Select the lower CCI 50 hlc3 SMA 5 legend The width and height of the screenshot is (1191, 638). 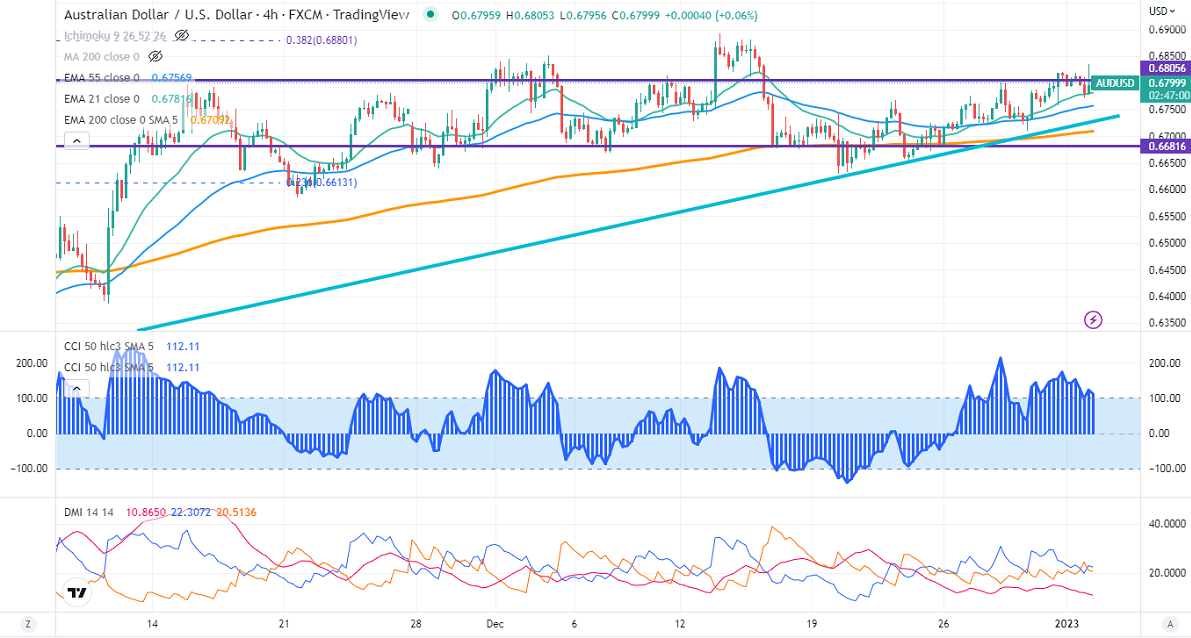coord(109,368)
